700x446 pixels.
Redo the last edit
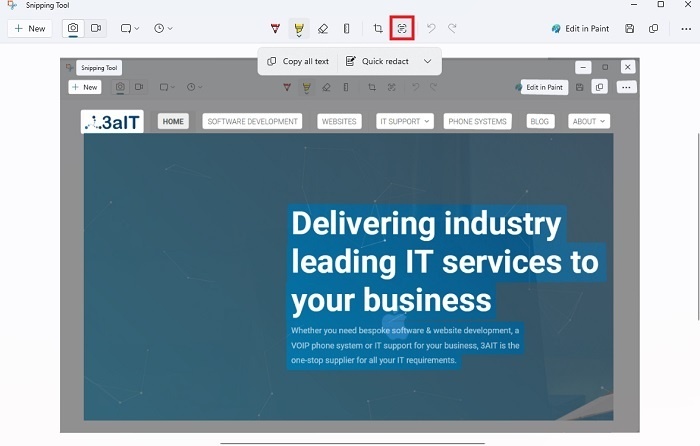452,29
